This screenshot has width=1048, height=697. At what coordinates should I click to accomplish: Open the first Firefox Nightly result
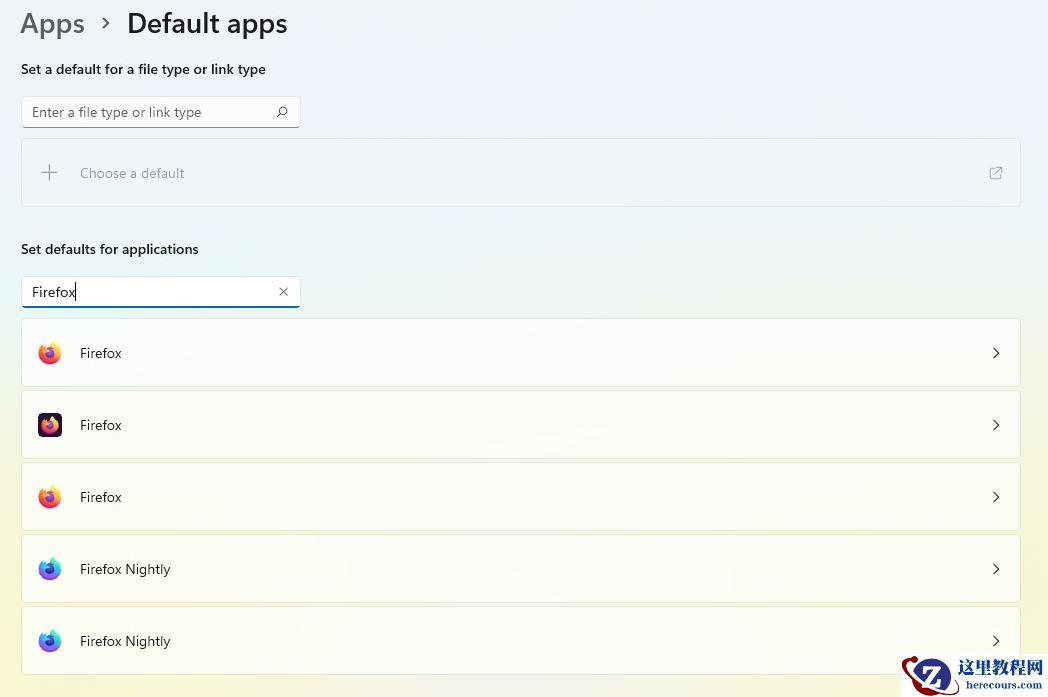[x=521, y=569]
